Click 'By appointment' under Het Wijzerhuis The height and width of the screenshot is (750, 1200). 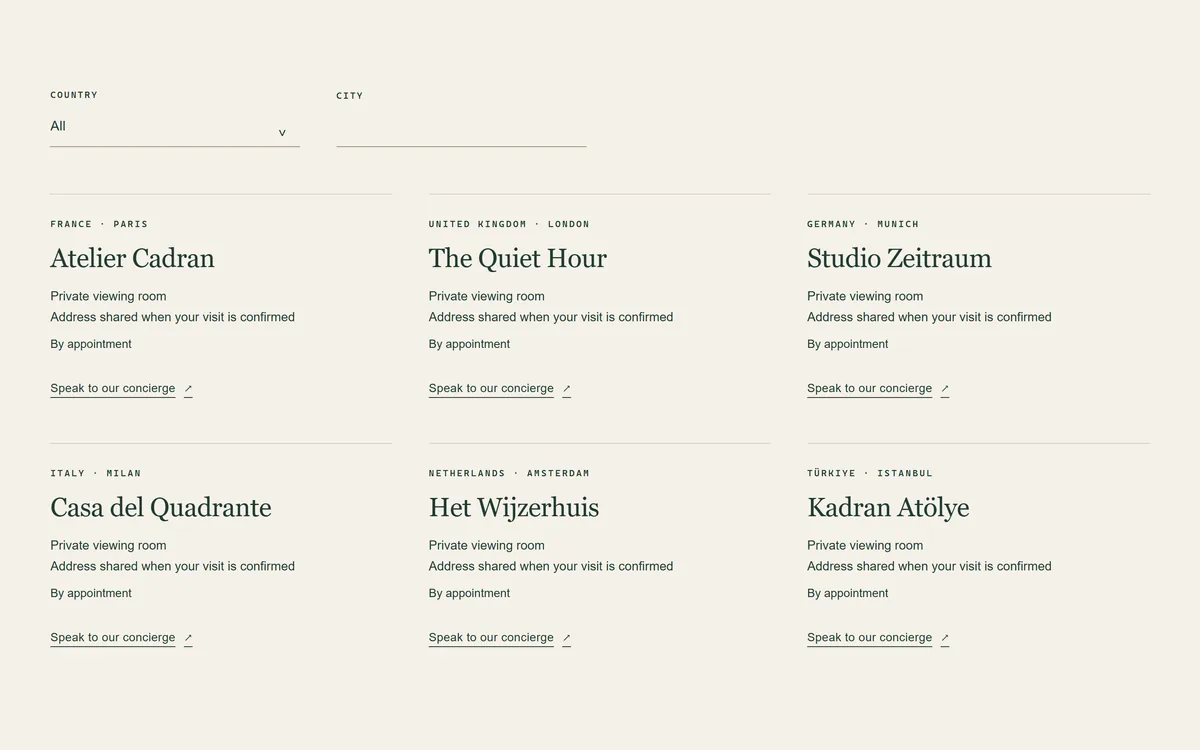coord(469,593)
